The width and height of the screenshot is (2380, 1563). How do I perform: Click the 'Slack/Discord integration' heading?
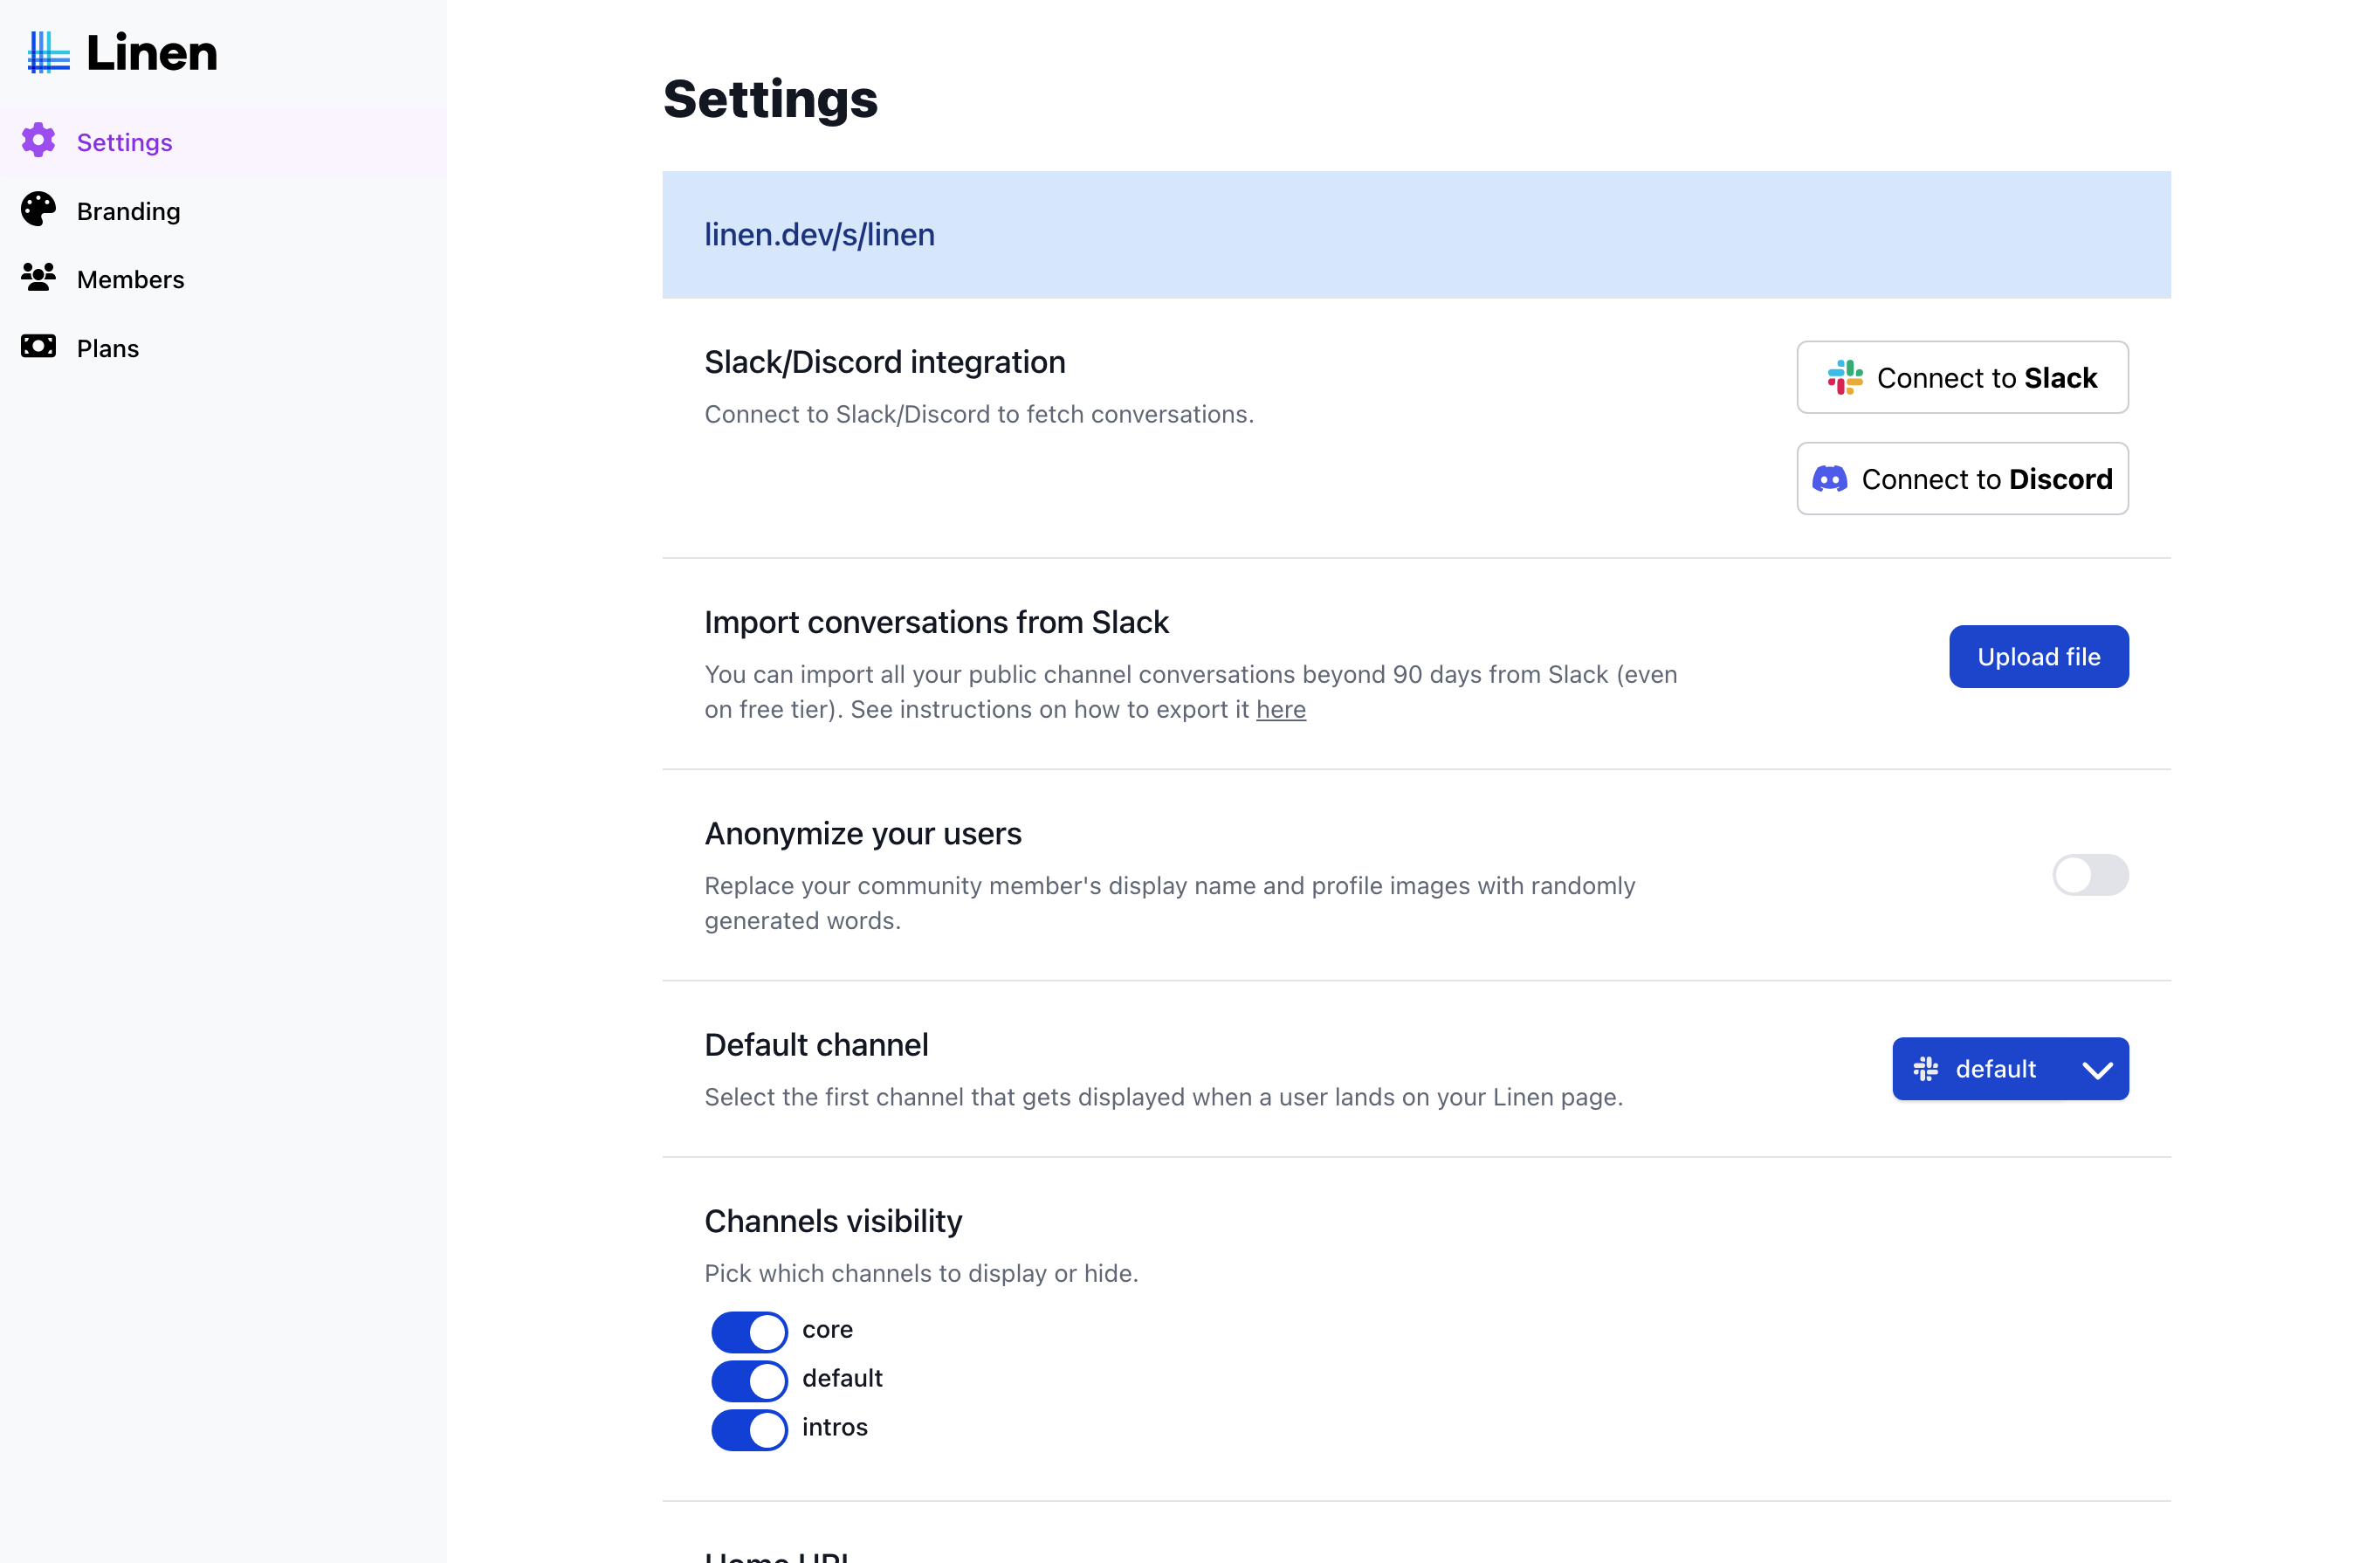click(x=885, y=362)
